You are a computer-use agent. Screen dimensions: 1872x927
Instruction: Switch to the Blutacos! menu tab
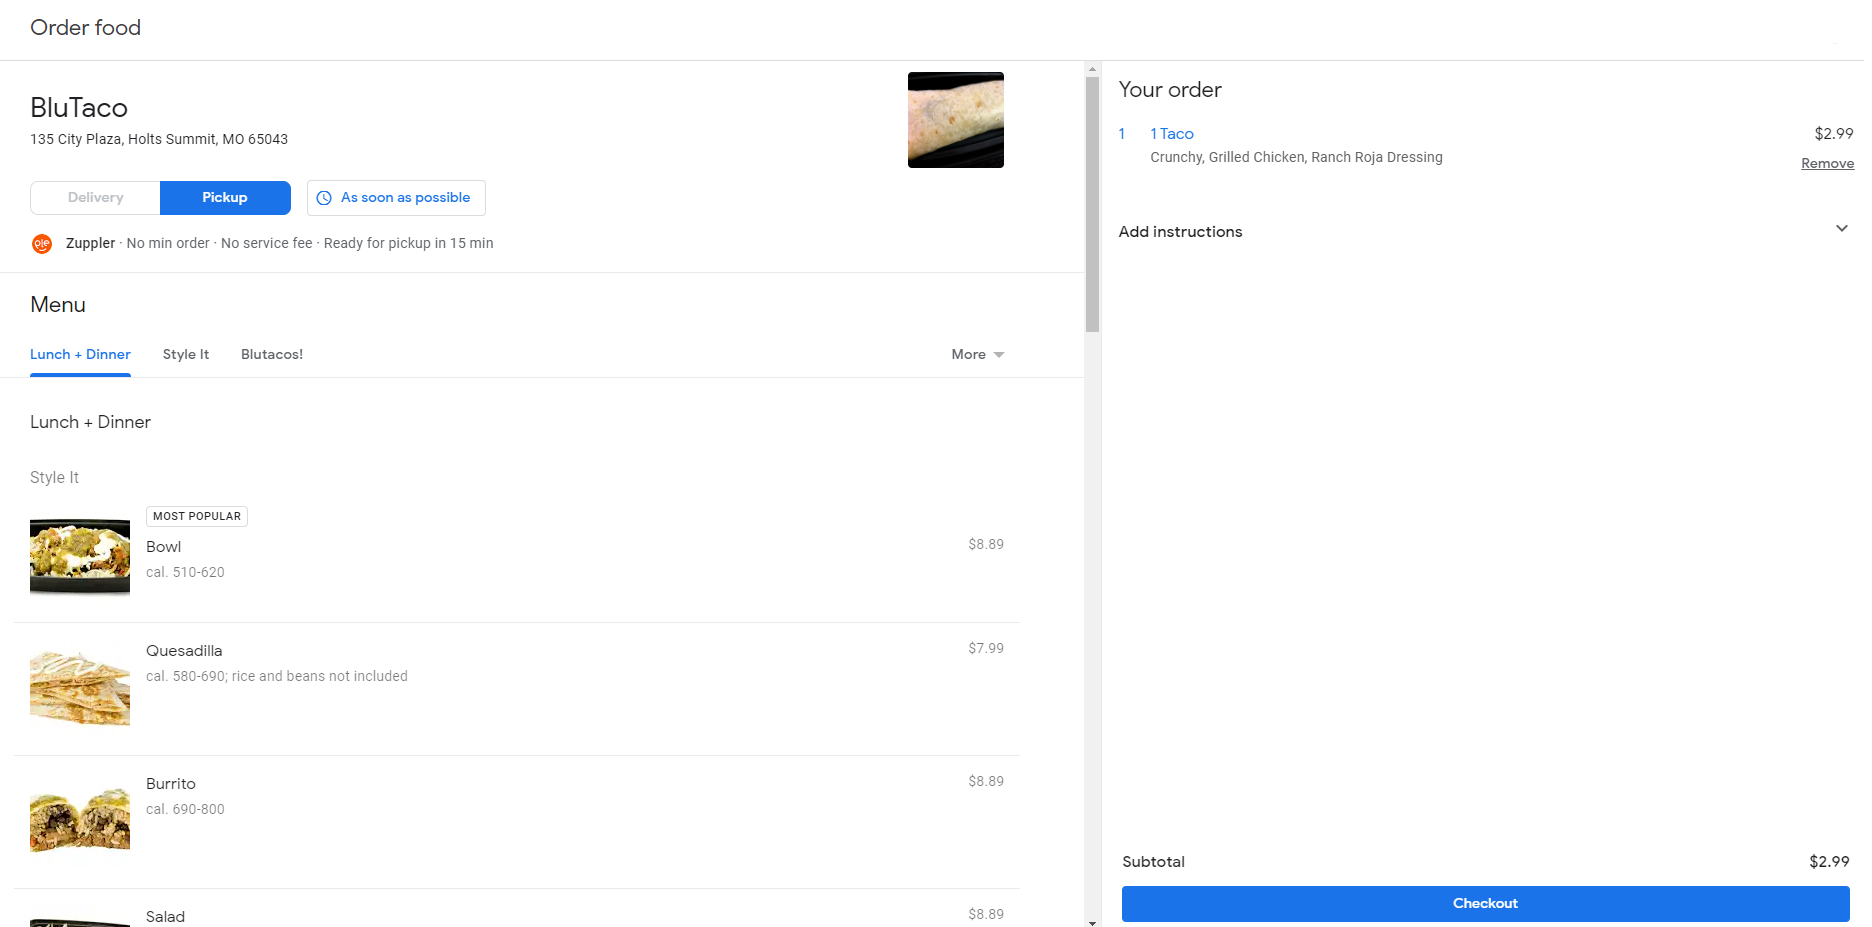pyautogui.click(x=272, y=354)
